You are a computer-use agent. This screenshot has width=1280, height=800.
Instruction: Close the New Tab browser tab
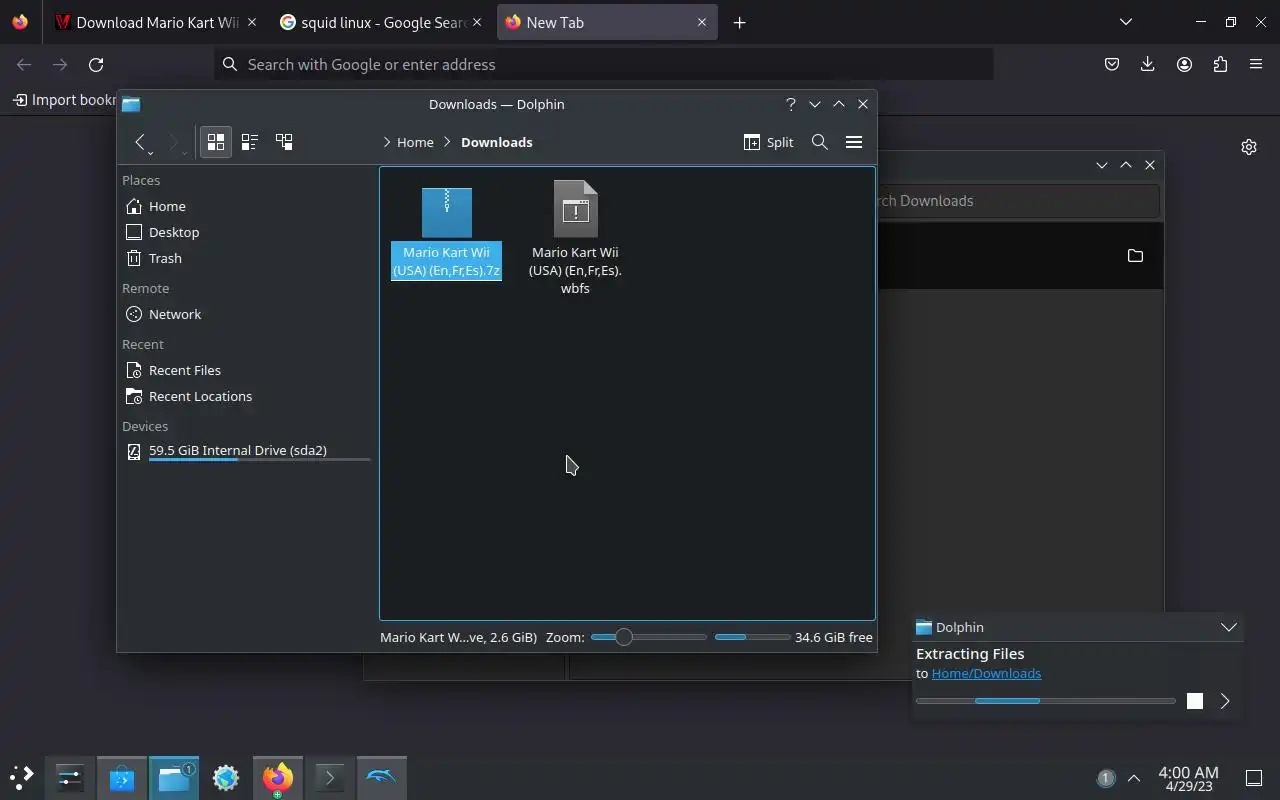(x=702, y=22)
